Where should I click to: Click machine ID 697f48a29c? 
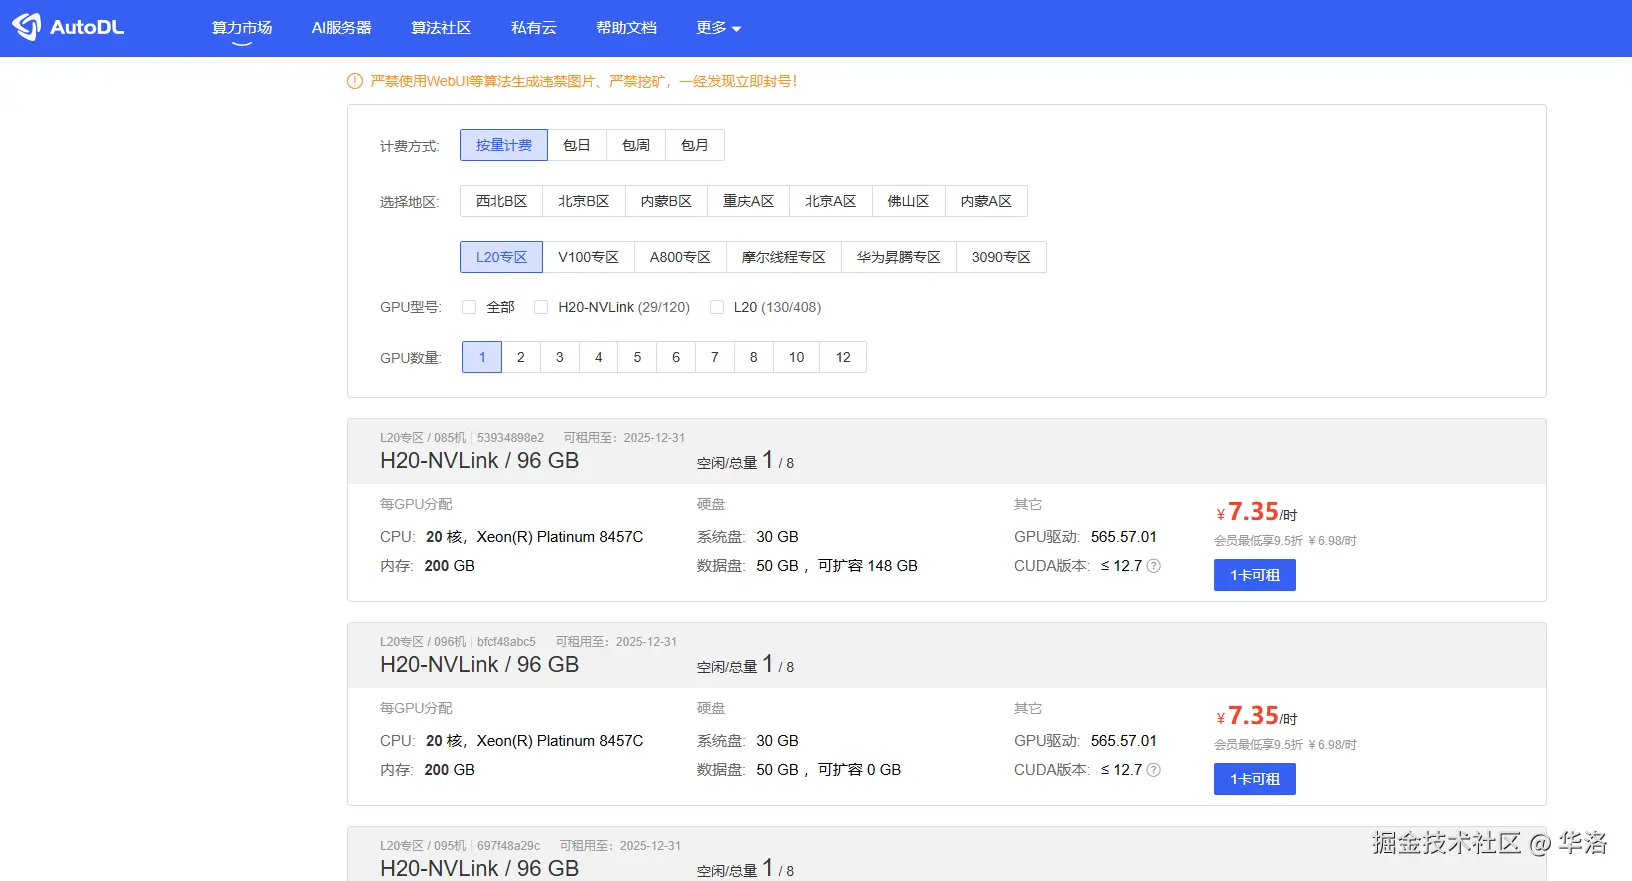click(x=508, y=846)
